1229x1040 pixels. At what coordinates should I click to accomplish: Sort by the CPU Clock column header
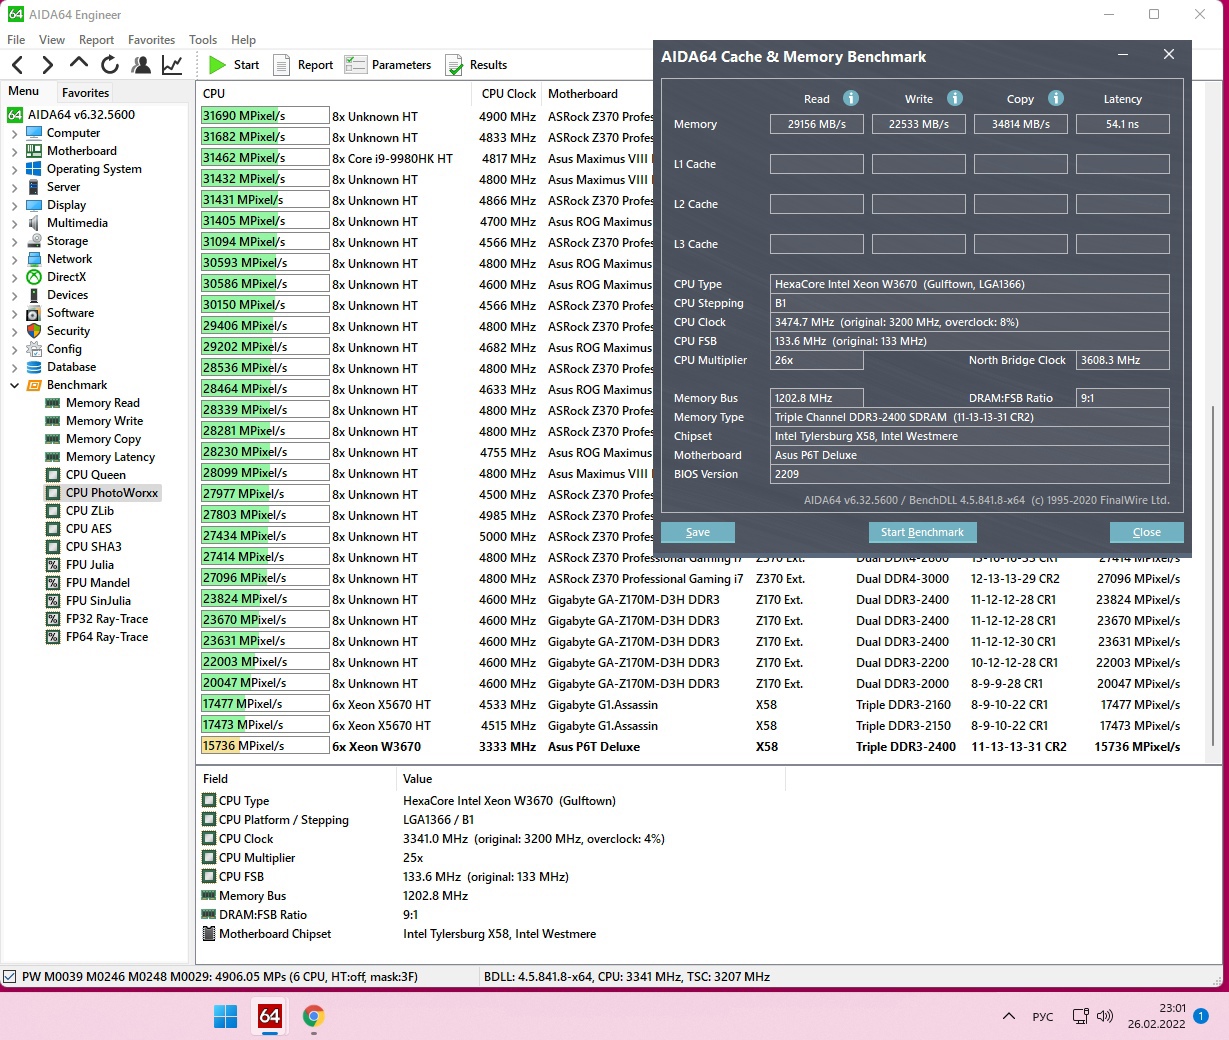click(509, 94)
